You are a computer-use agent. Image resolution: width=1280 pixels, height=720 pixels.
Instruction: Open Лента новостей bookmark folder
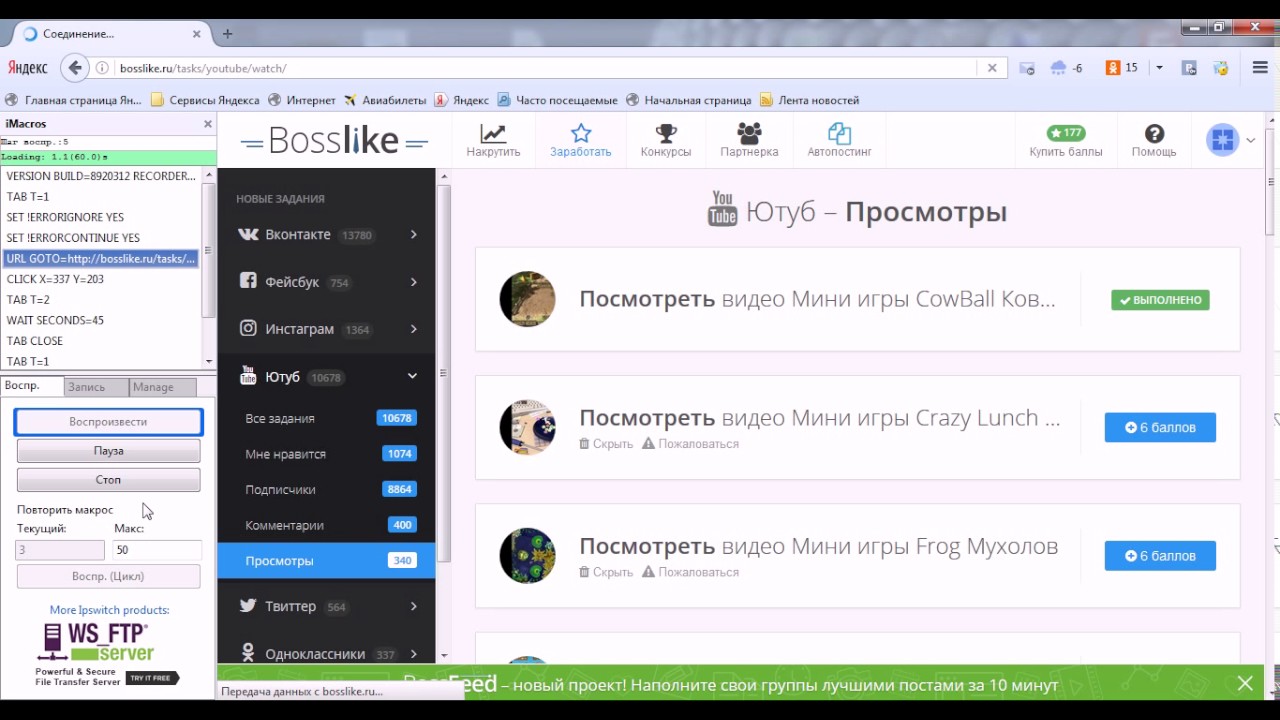coord(809,100)
